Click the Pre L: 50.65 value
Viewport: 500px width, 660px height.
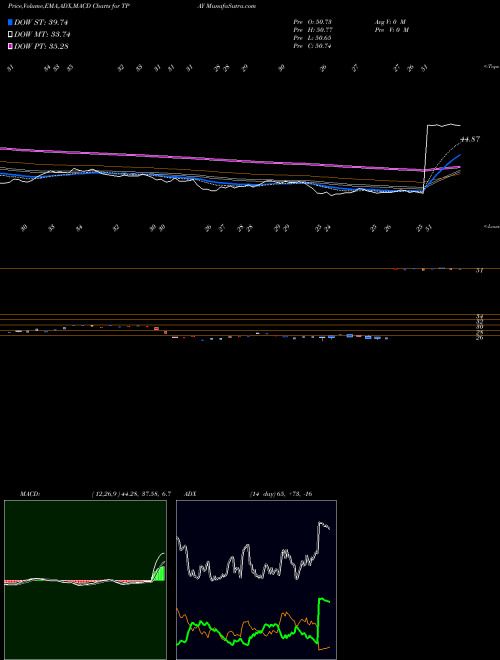(313, 38)
